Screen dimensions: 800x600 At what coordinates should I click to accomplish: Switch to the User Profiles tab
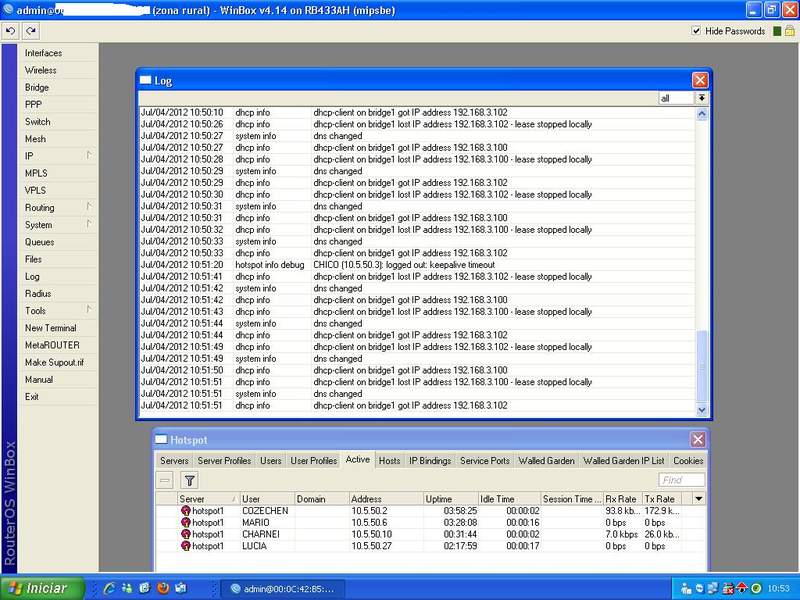click(313, 461)
